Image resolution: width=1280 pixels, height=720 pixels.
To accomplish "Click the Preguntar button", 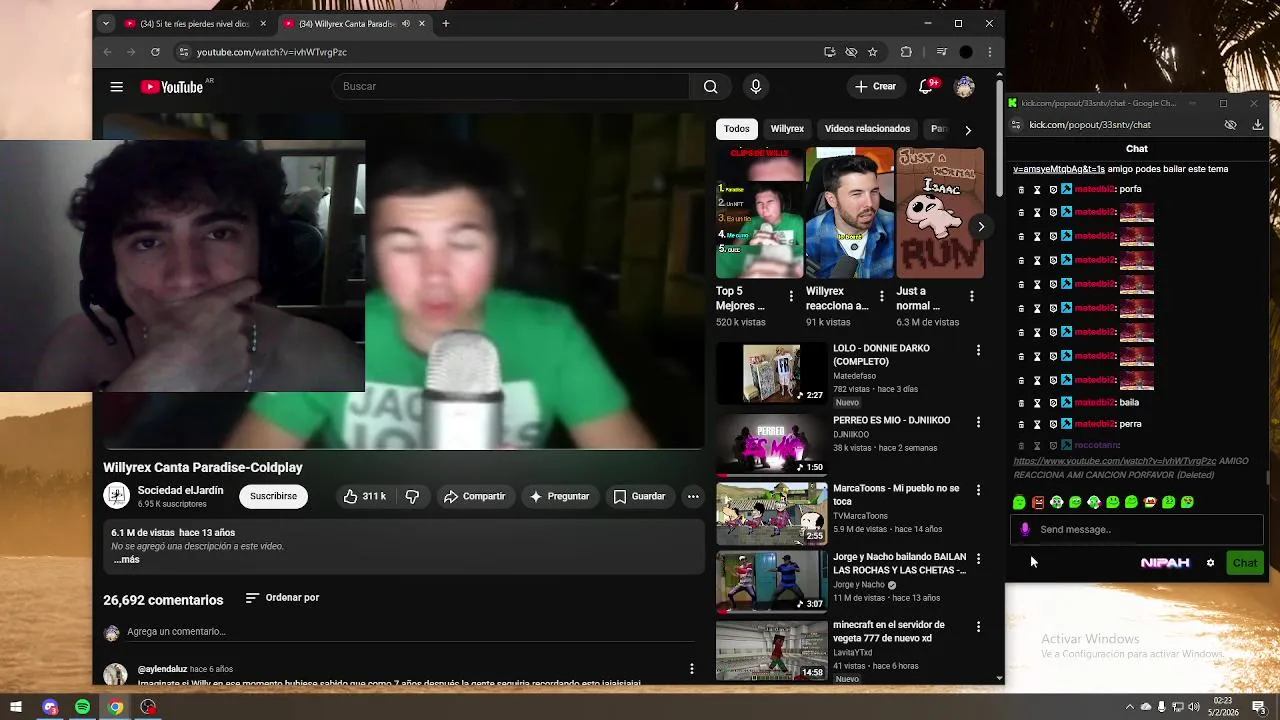I will [559, 496].
